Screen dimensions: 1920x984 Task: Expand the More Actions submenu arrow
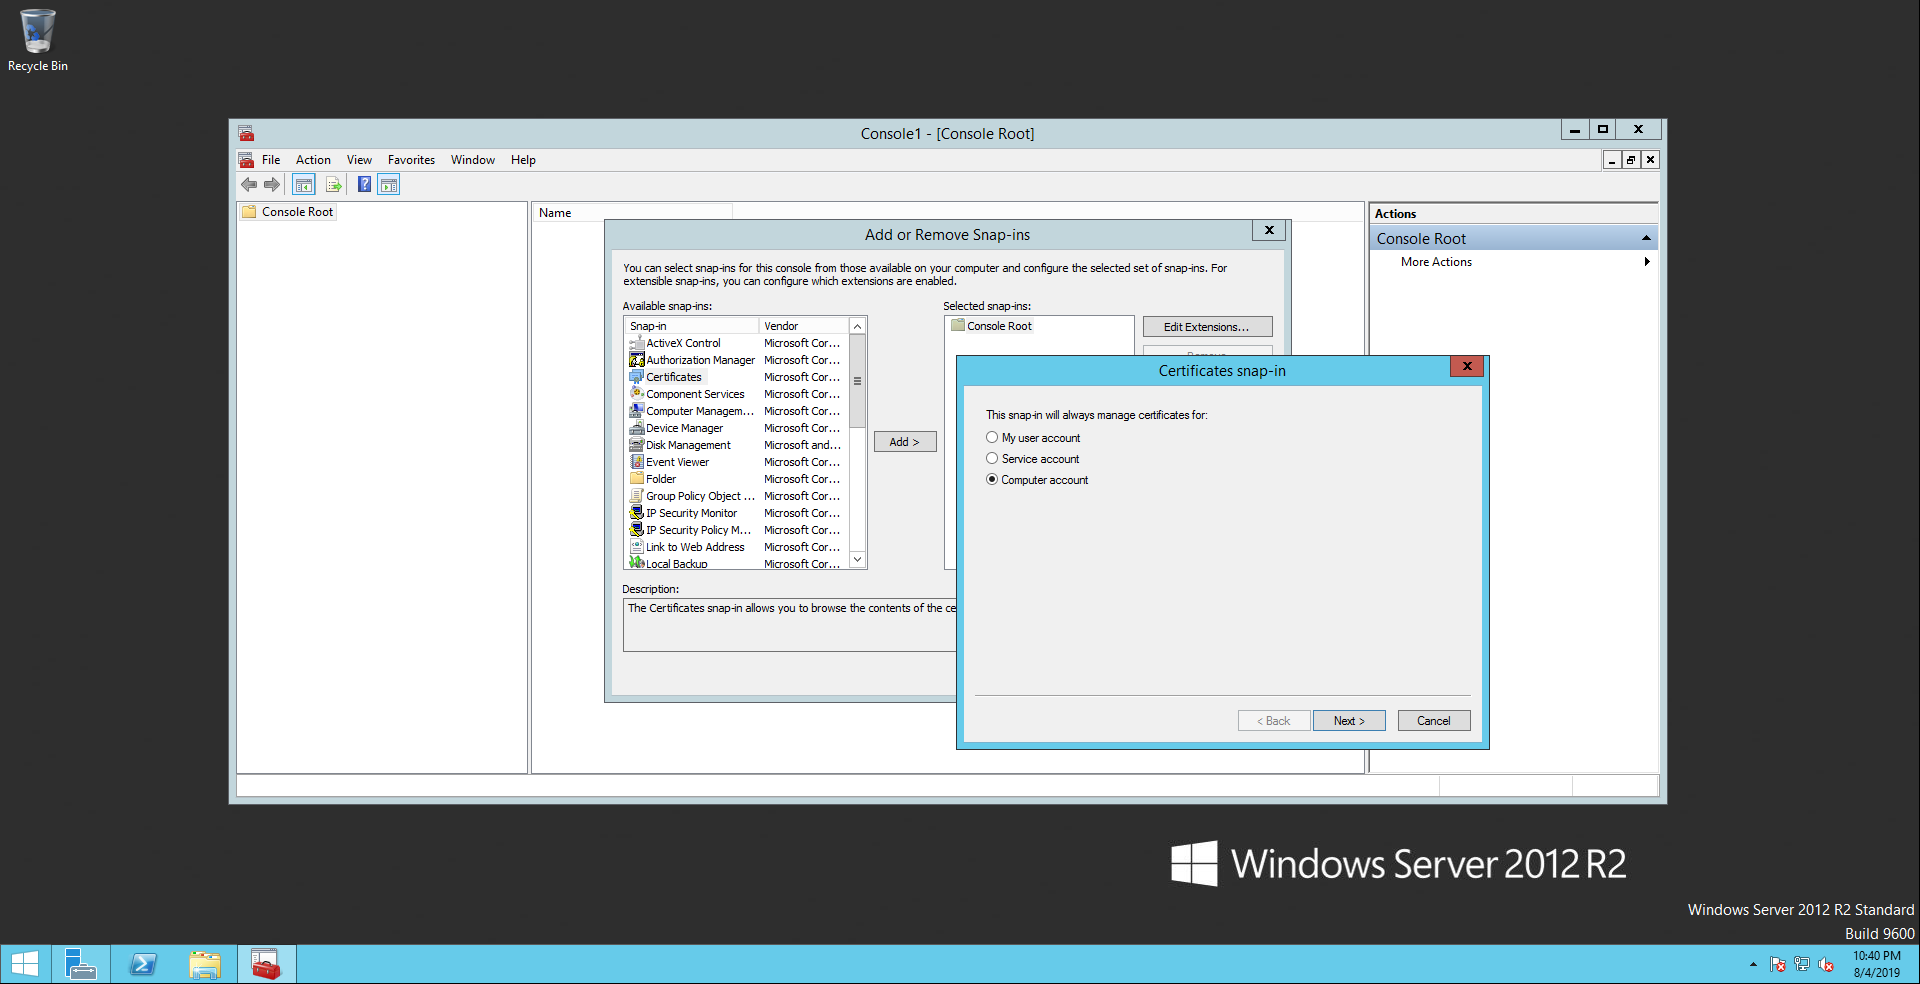click(1646, 262)
